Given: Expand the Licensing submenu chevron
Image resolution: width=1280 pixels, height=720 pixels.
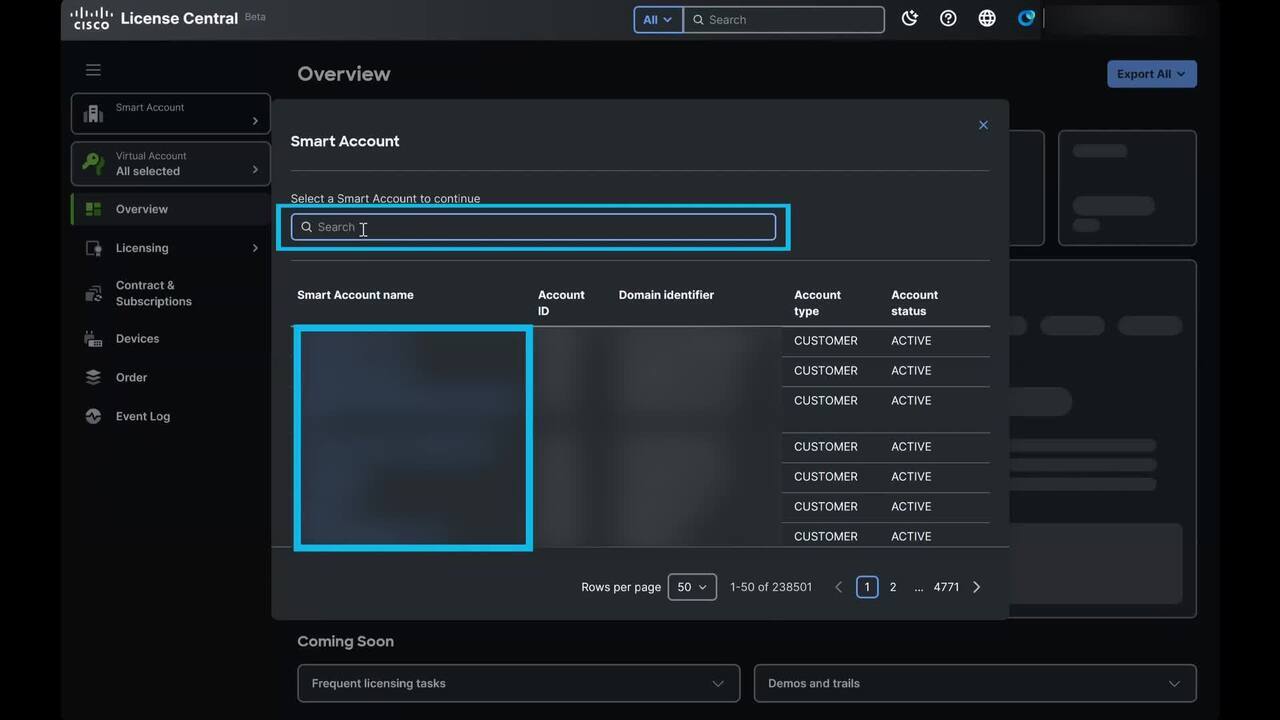Looking at the screenshot, I should click(x=255, y=248).
